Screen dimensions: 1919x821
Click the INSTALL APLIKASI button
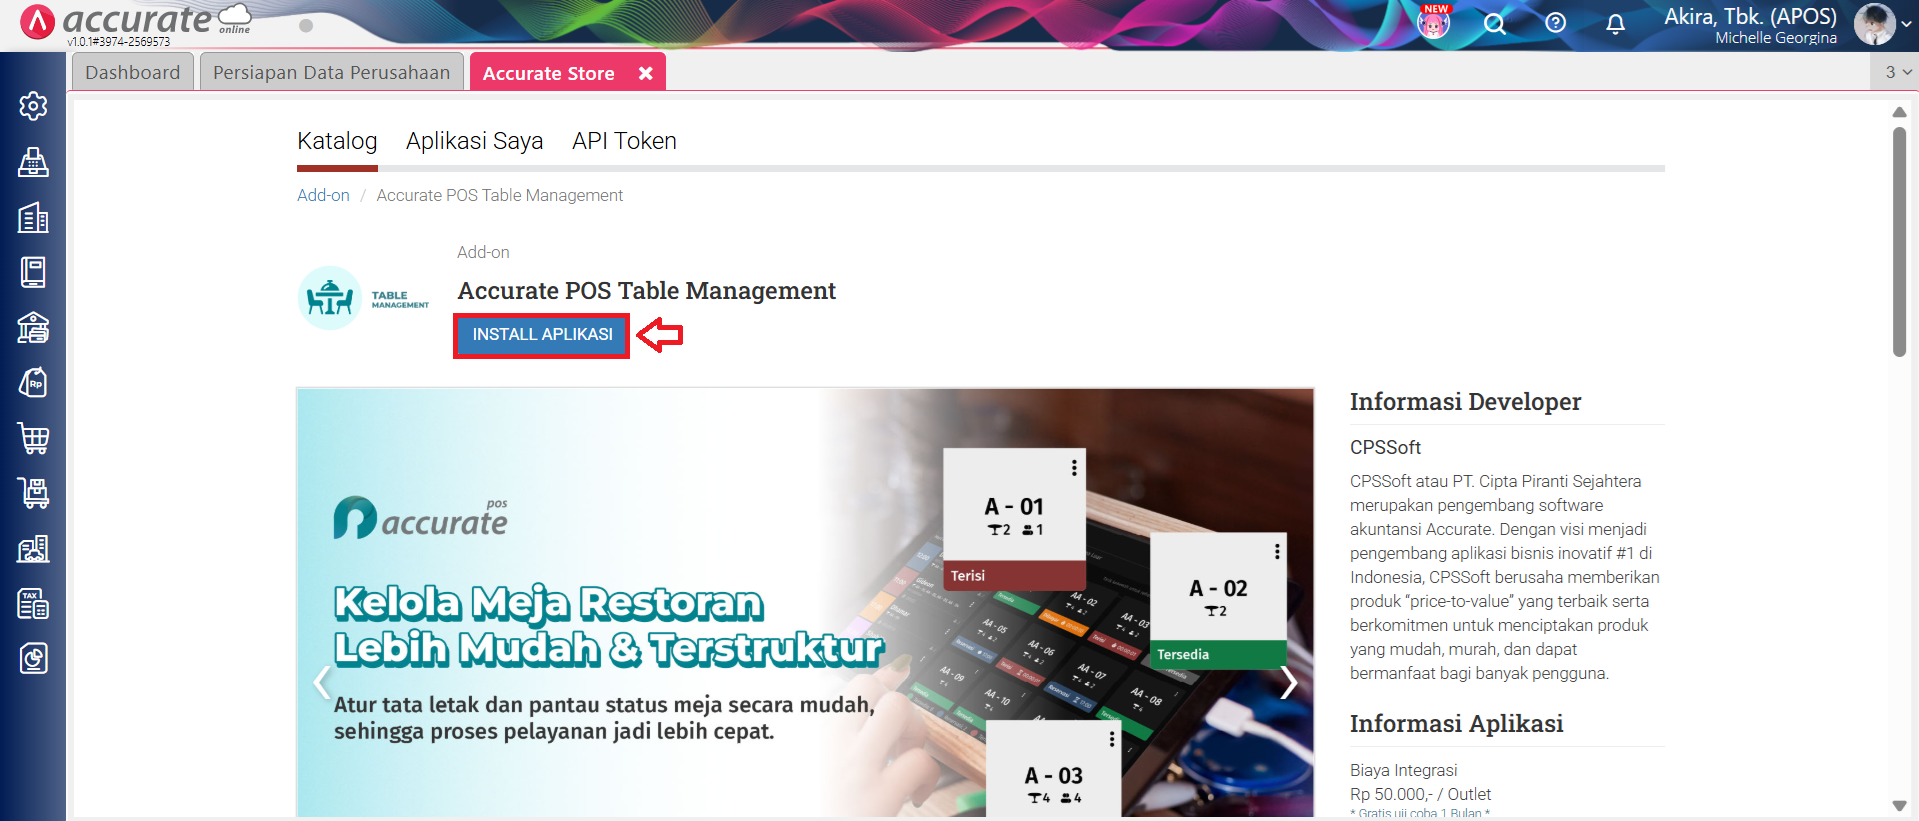tap(542, 335)
